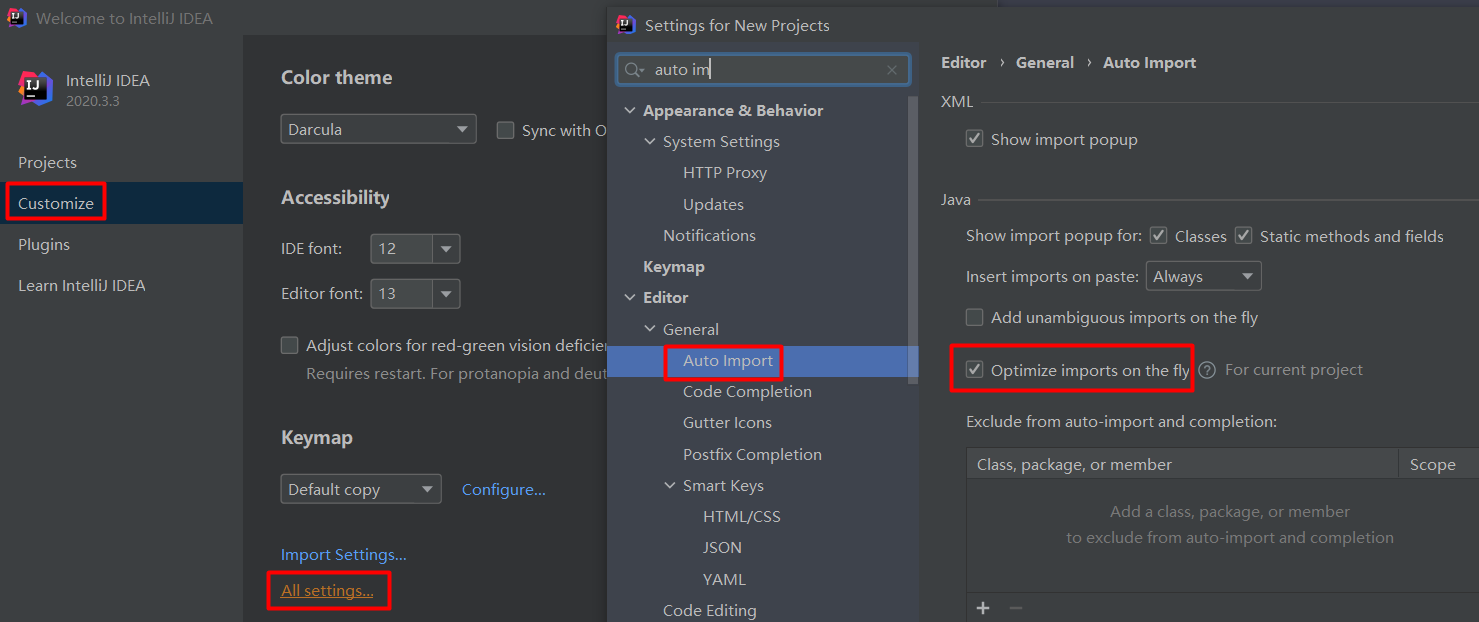This screenshot has width=1479, height=622.
Task: Clear the settings search field with the x icon
Action: (892, 70)
